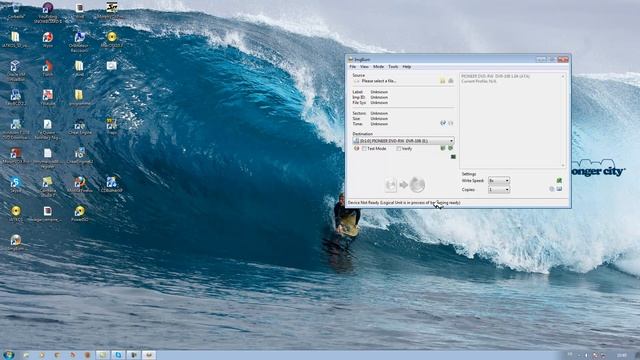Screen dimensions: 640x360
Task: Click the green icon right of Write Speed
Action: point(559,180)
